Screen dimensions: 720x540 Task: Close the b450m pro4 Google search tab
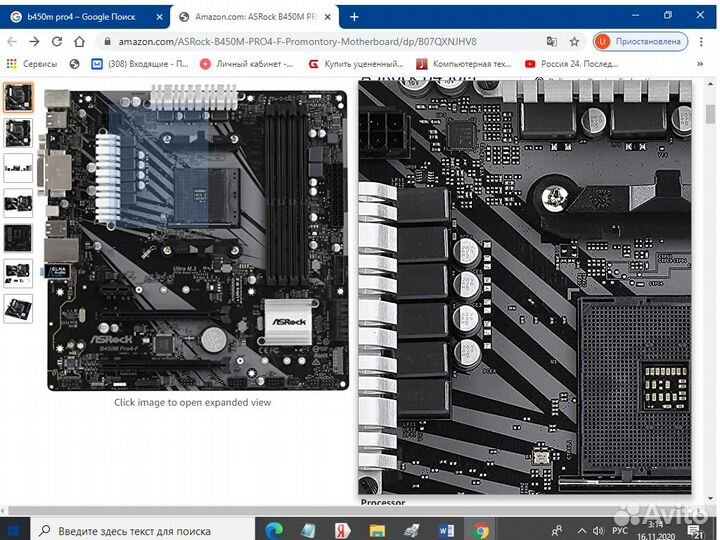[159, 17]
